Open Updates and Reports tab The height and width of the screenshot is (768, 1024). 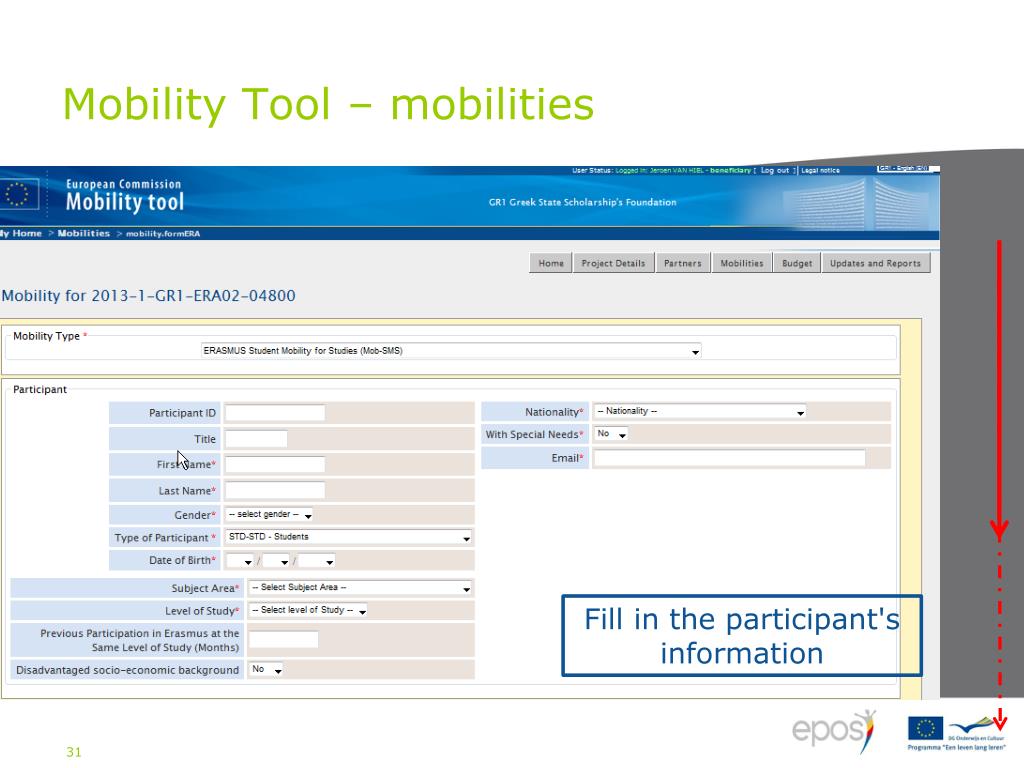click(875, 263)
